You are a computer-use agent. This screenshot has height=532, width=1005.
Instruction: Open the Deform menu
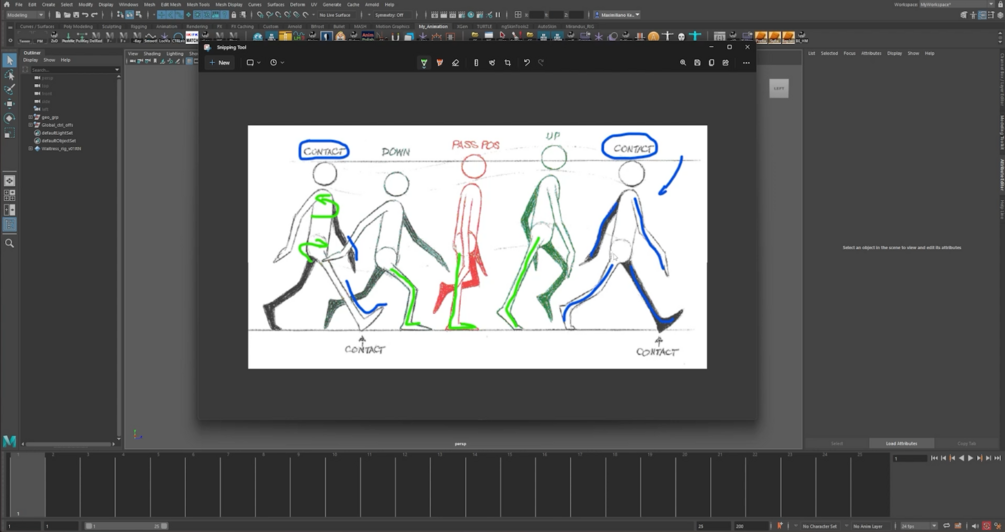[x=297, y=4]
